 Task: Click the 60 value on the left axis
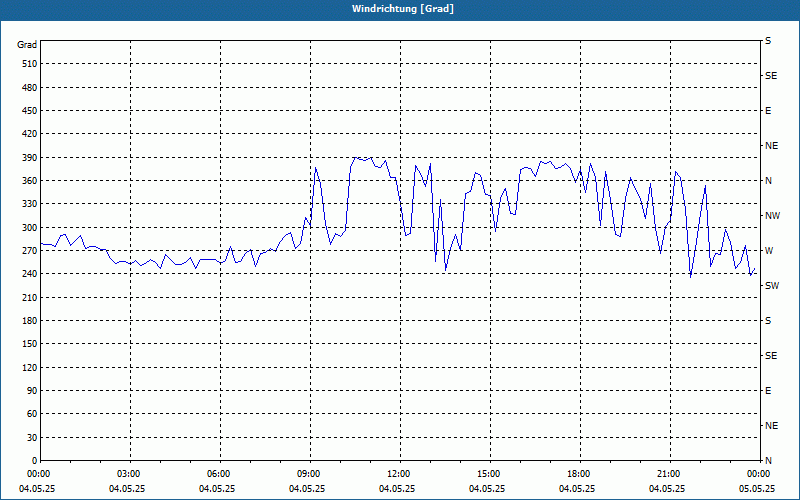coord(32,414)
